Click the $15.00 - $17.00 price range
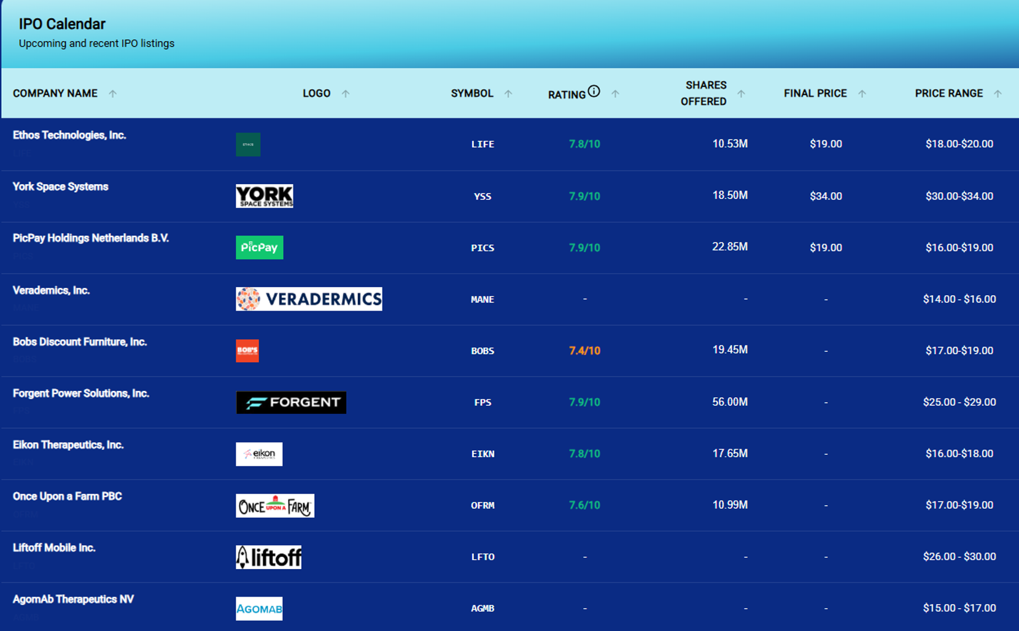This screenshot has height=631, width=1019. click(x=960, y=608)
